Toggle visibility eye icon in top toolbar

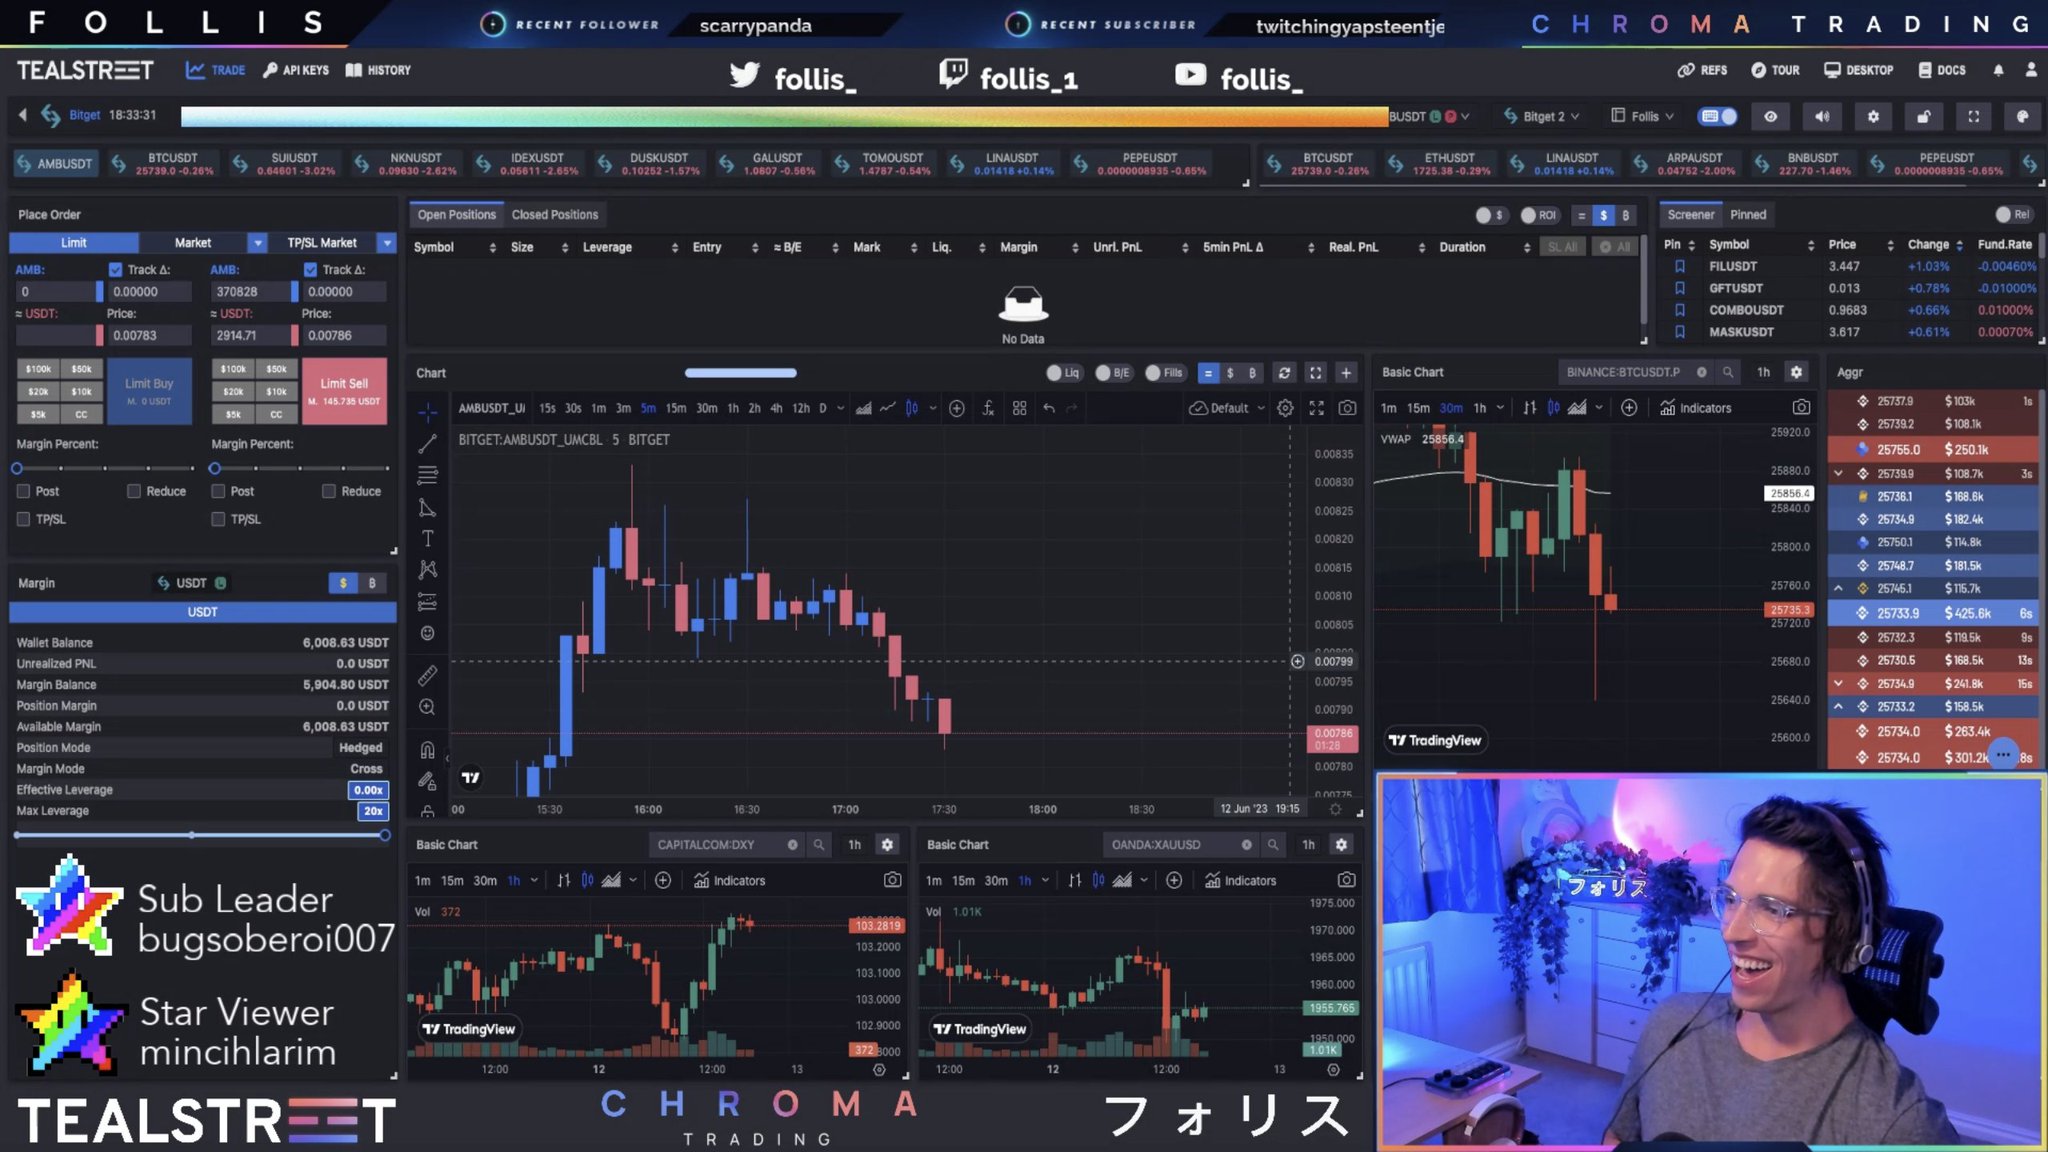click(x=1770, y=117)
